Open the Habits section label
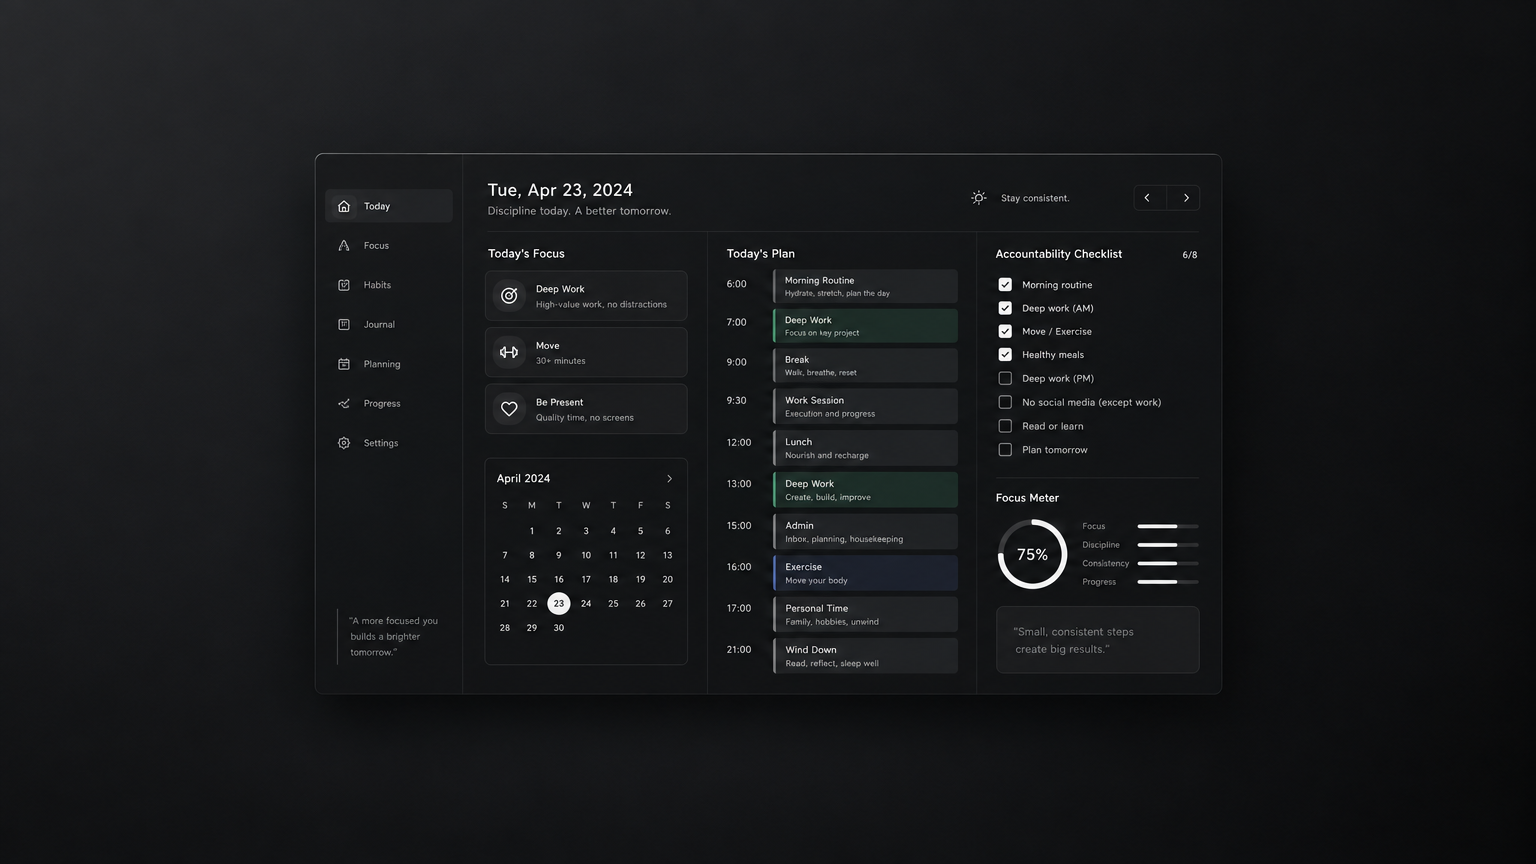 pyautogui.click(x=377, y=285)
